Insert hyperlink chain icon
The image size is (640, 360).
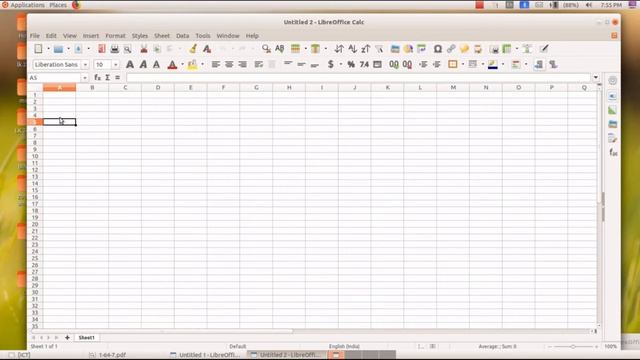point(451,49)
